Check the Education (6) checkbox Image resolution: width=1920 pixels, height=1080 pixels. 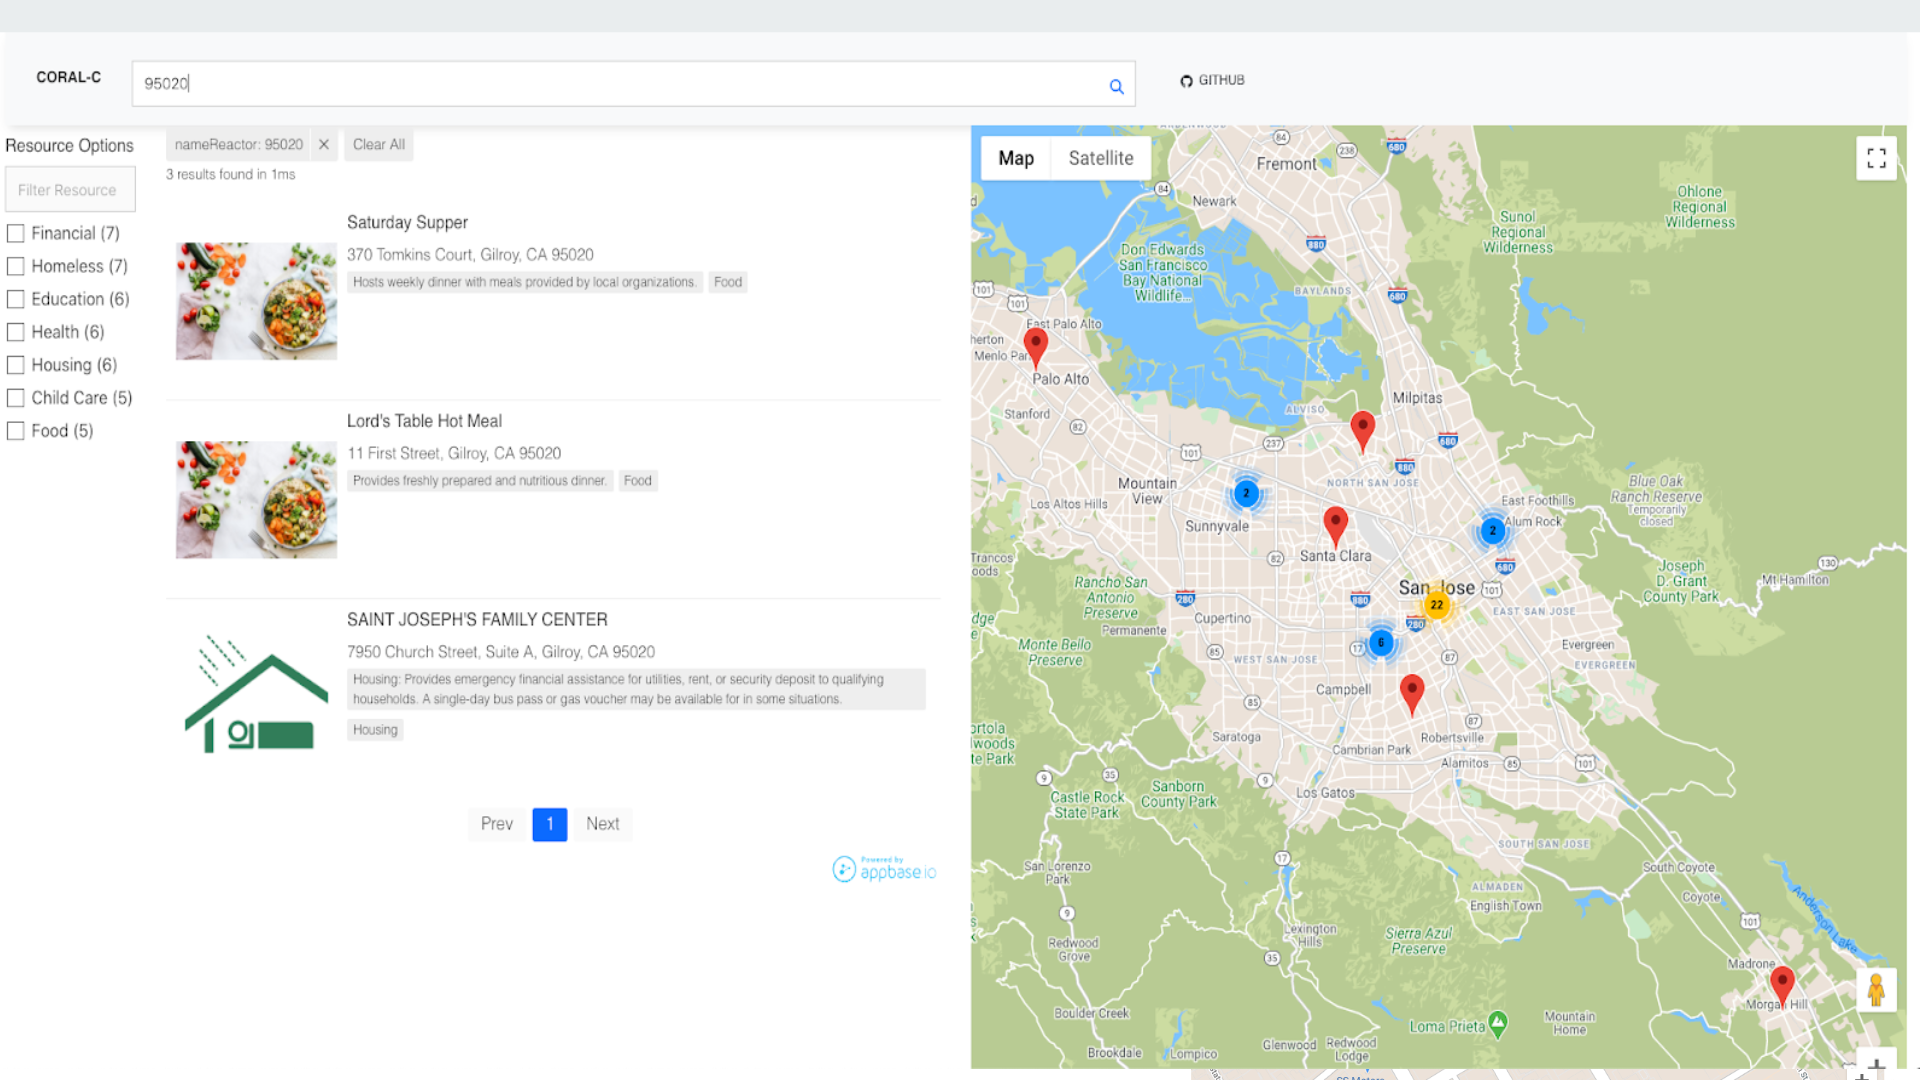pyautogui.click(x=16, y=299)
